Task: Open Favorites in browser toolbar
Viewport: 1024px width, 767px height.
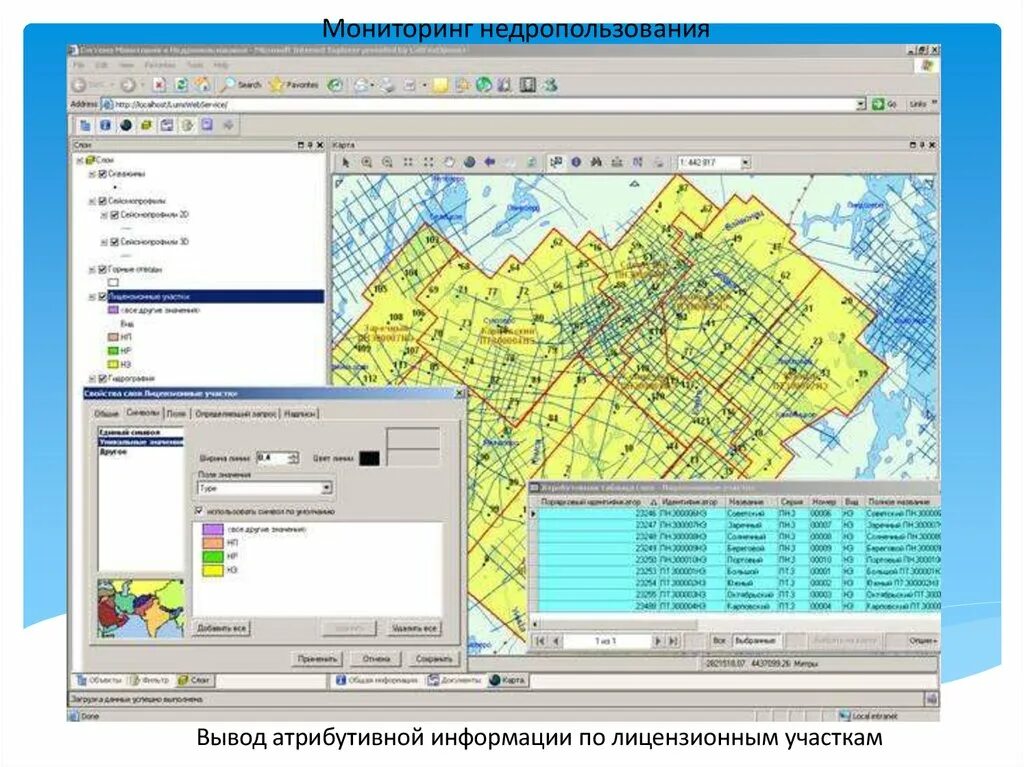Action: pyautogui.click(x=294, y=85)
